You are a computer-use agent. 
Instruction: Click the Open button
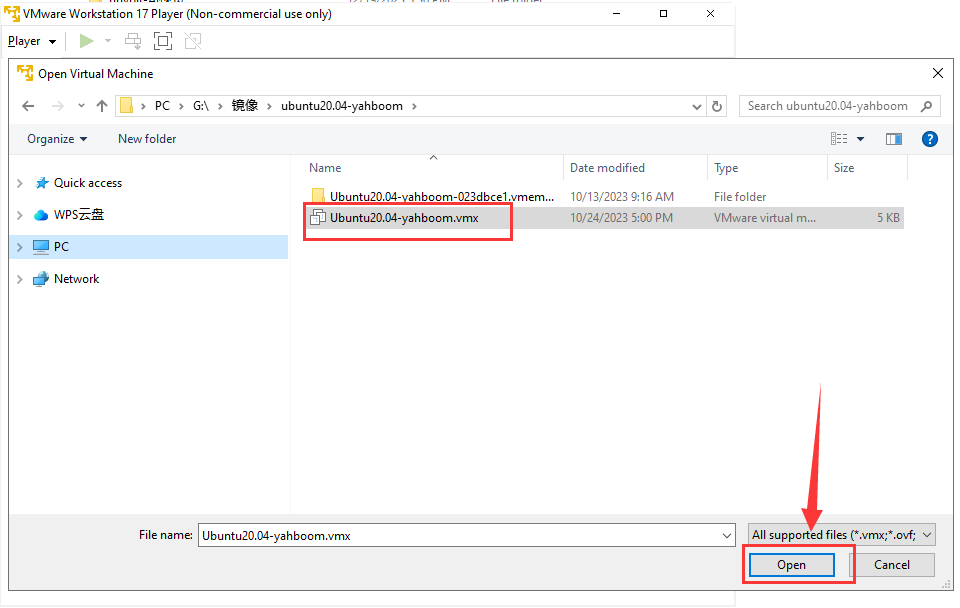[x=792, y=565]
